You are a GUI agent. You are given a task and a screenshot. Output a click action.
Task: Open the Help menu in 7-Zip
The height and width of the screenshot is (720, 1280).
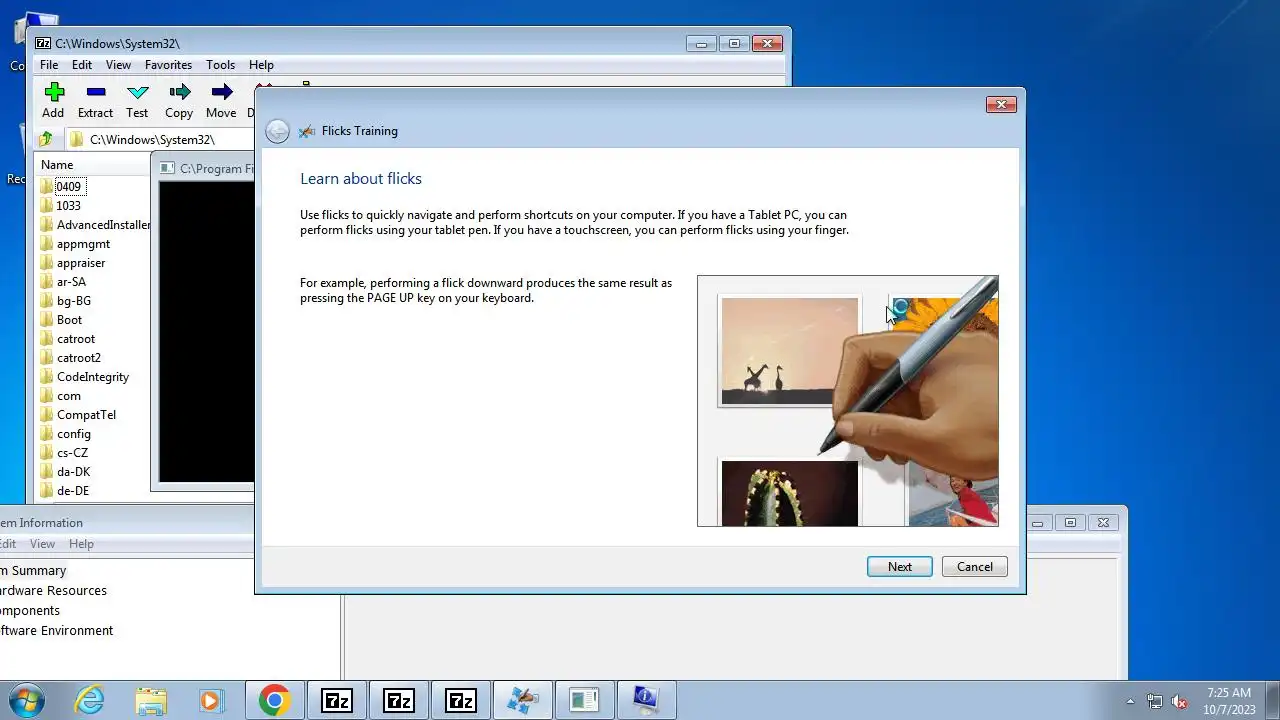coord(261,65)
